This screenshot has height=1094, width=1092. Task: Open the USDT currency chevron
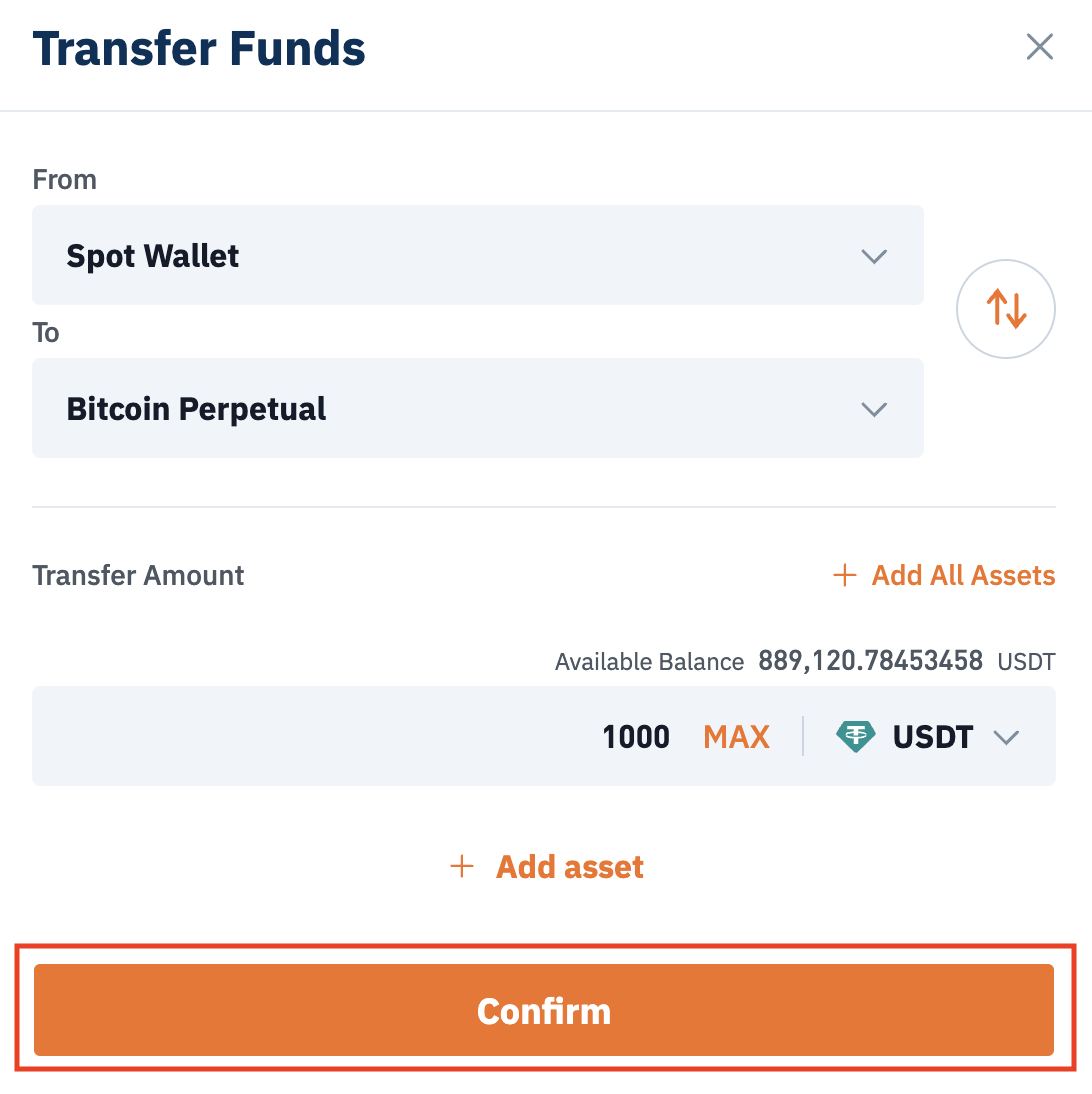1006,737
